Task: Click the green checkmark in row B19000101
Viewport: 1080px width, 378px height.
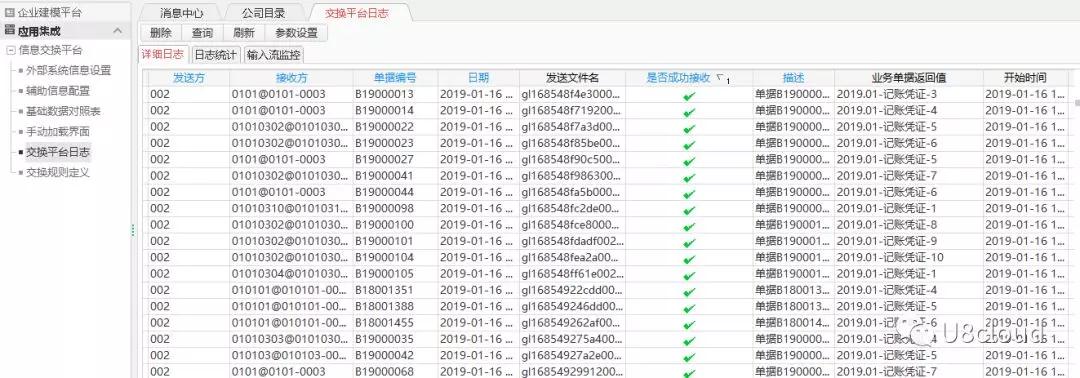Action: click(x=689, y=242)
